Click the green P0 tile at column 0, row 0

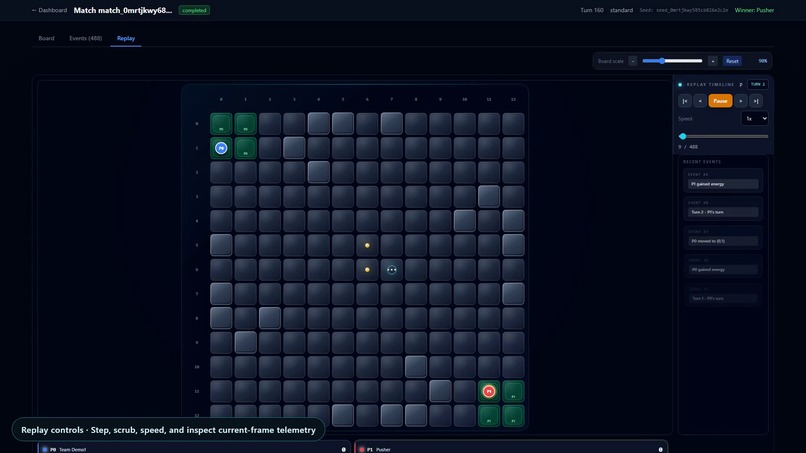221,124
